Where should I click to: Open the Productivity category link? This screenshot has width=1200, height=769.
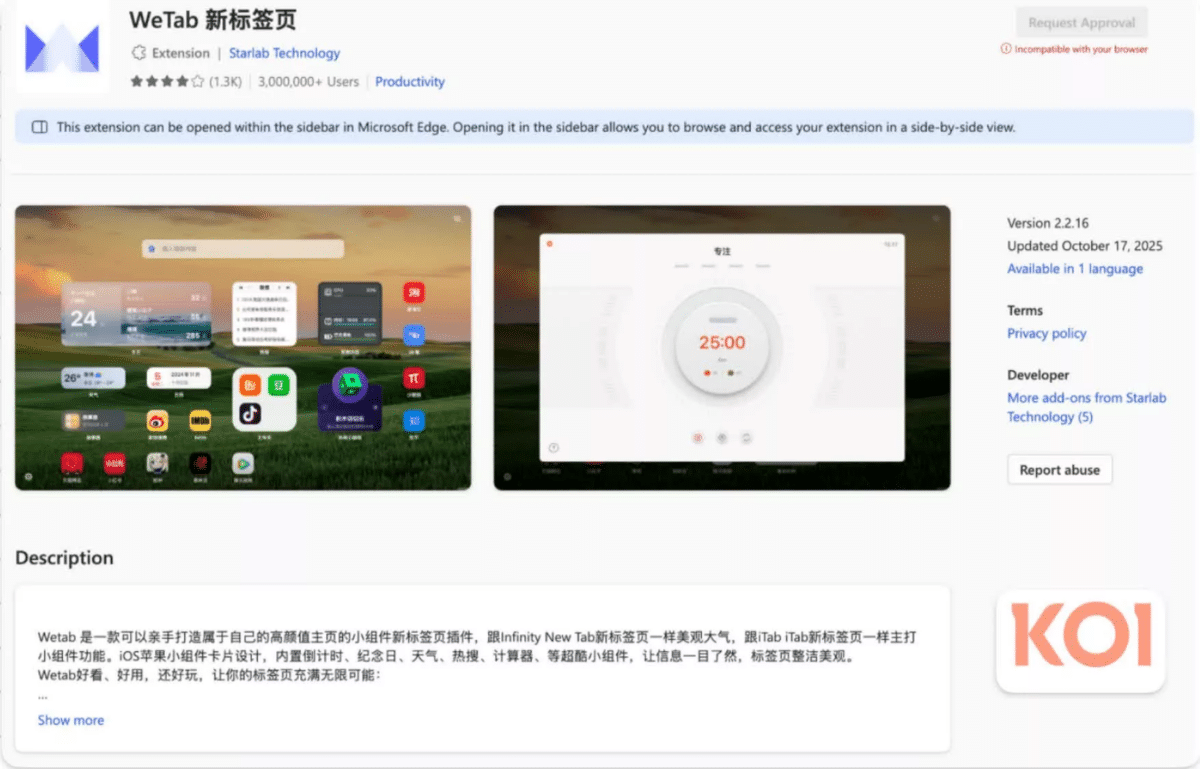(x=410, y=82)
